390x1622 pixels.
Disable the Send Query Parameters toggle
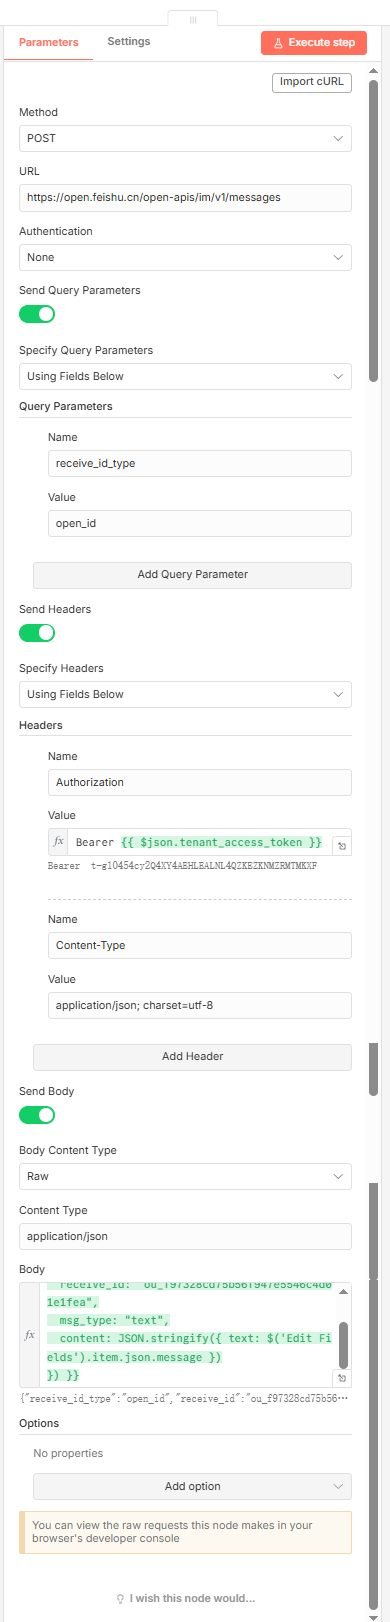pyautogui.click(x=37, y=314)
